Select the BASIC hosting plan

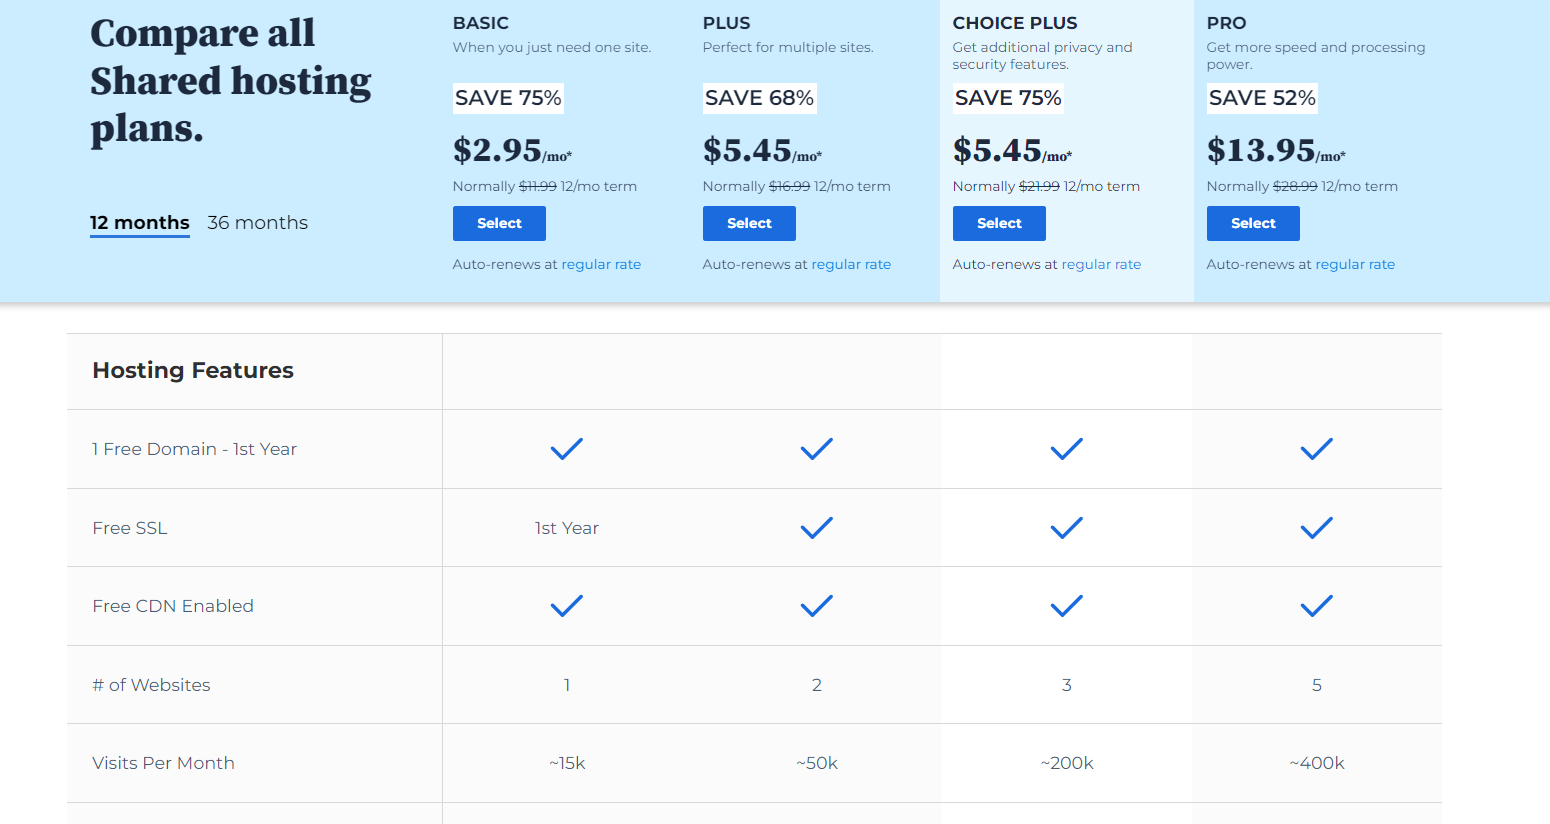point(499,224)
